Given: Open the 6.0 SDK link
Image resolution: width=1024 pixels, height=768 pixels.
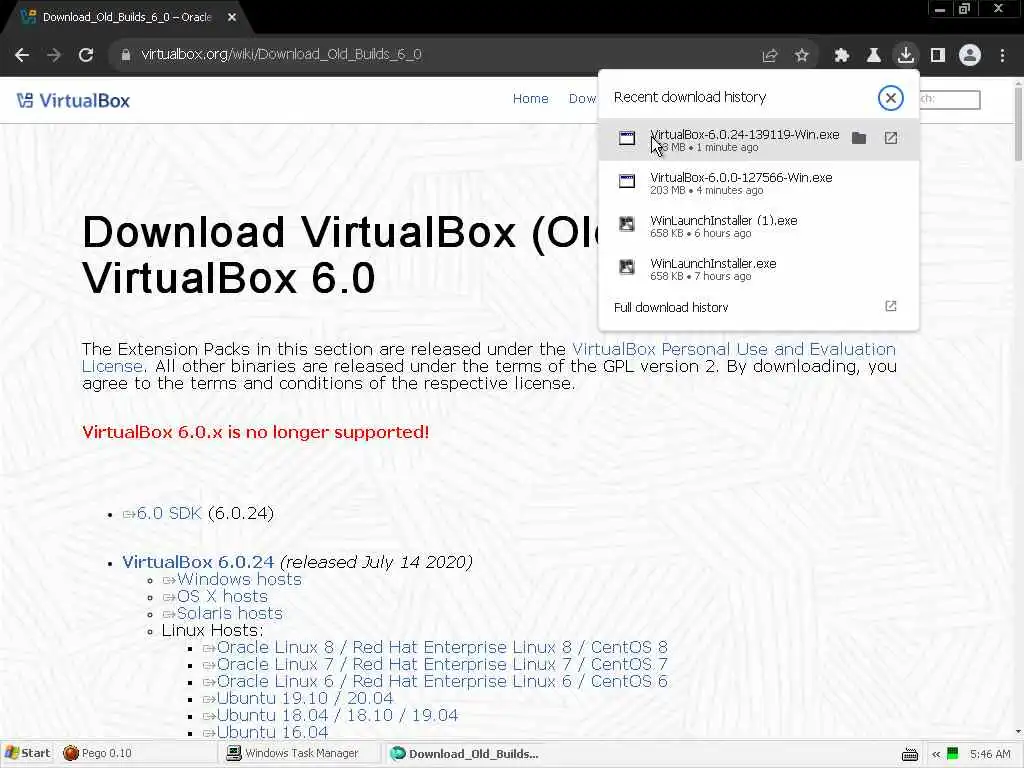Looking at the screenshot, I should tap(169, 513).
